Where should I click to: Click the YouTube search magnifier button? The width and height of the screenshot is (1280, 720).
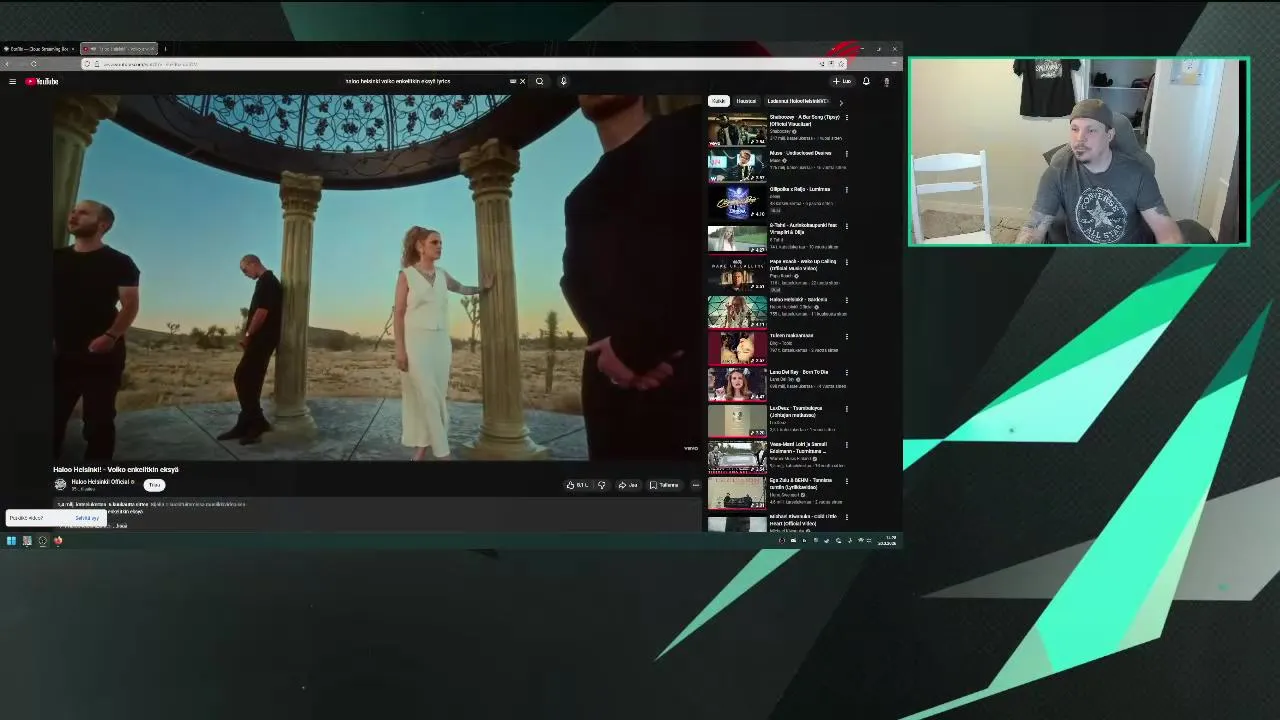(x=539, y=81)
